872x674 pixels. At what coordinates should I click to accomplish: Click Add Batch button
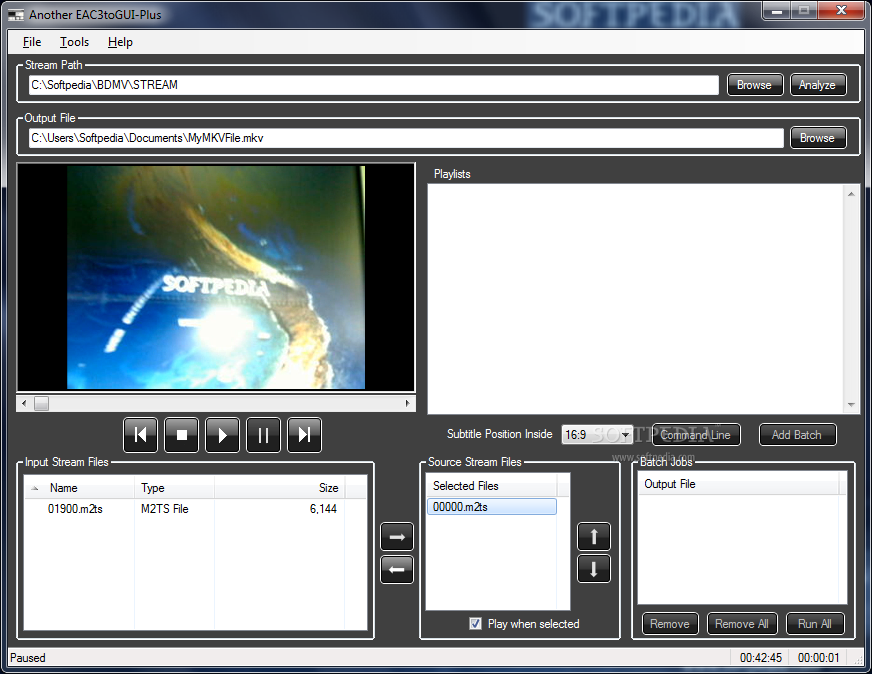click(x=797, y=435)
